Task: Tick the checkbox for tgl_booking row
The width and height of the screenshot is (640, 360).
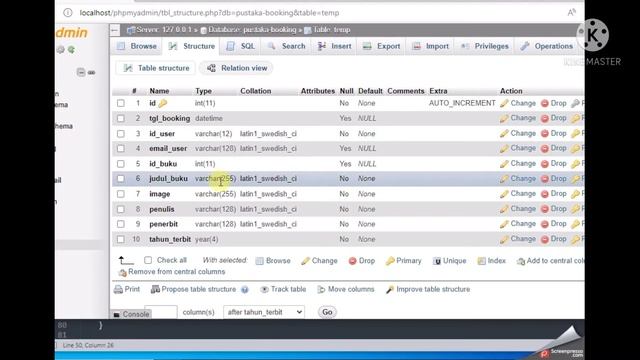Action: [121, 118]
